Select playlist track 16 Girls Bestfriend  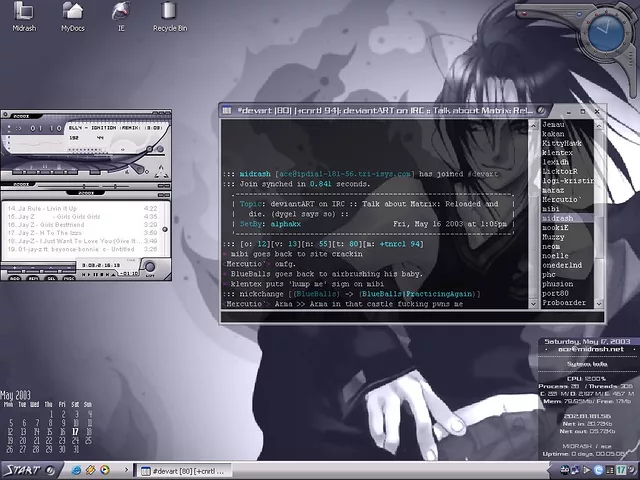click(x=82, y=225)
